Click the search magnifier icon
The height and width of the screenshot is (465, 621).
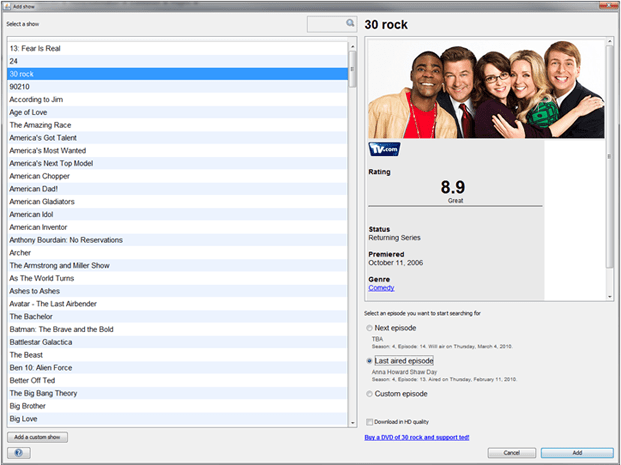350,23
